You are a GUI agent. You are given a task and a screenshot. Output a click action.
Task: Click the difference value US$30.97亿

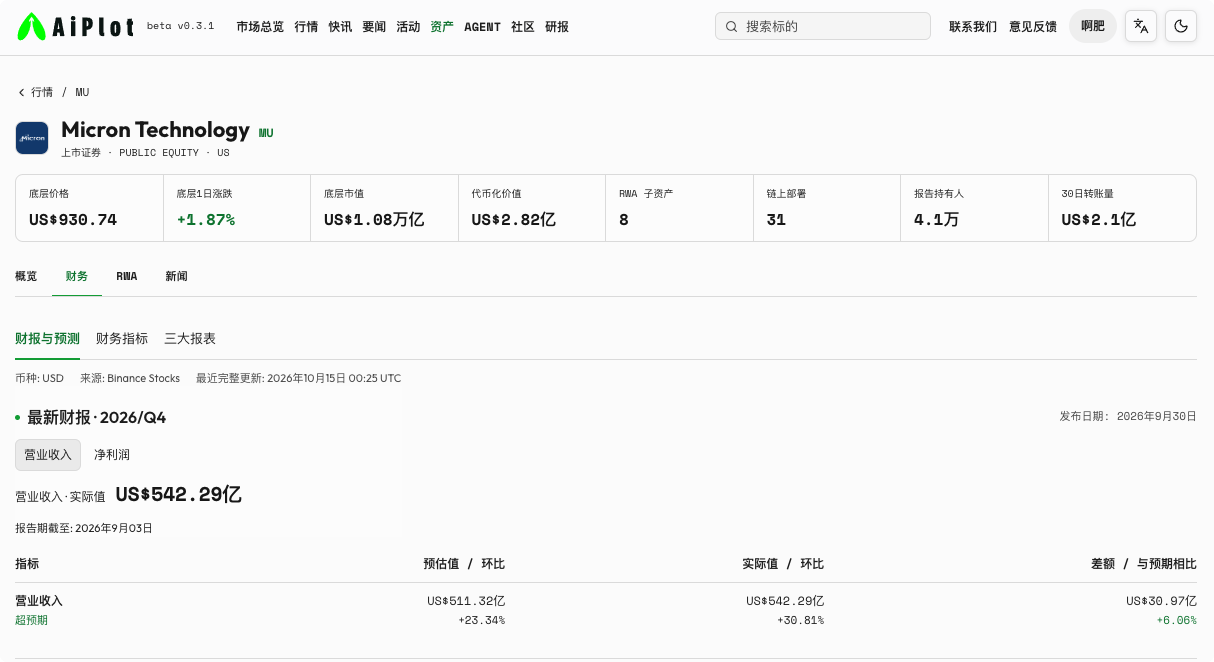pyautogui.click(x=1161, y=601)
